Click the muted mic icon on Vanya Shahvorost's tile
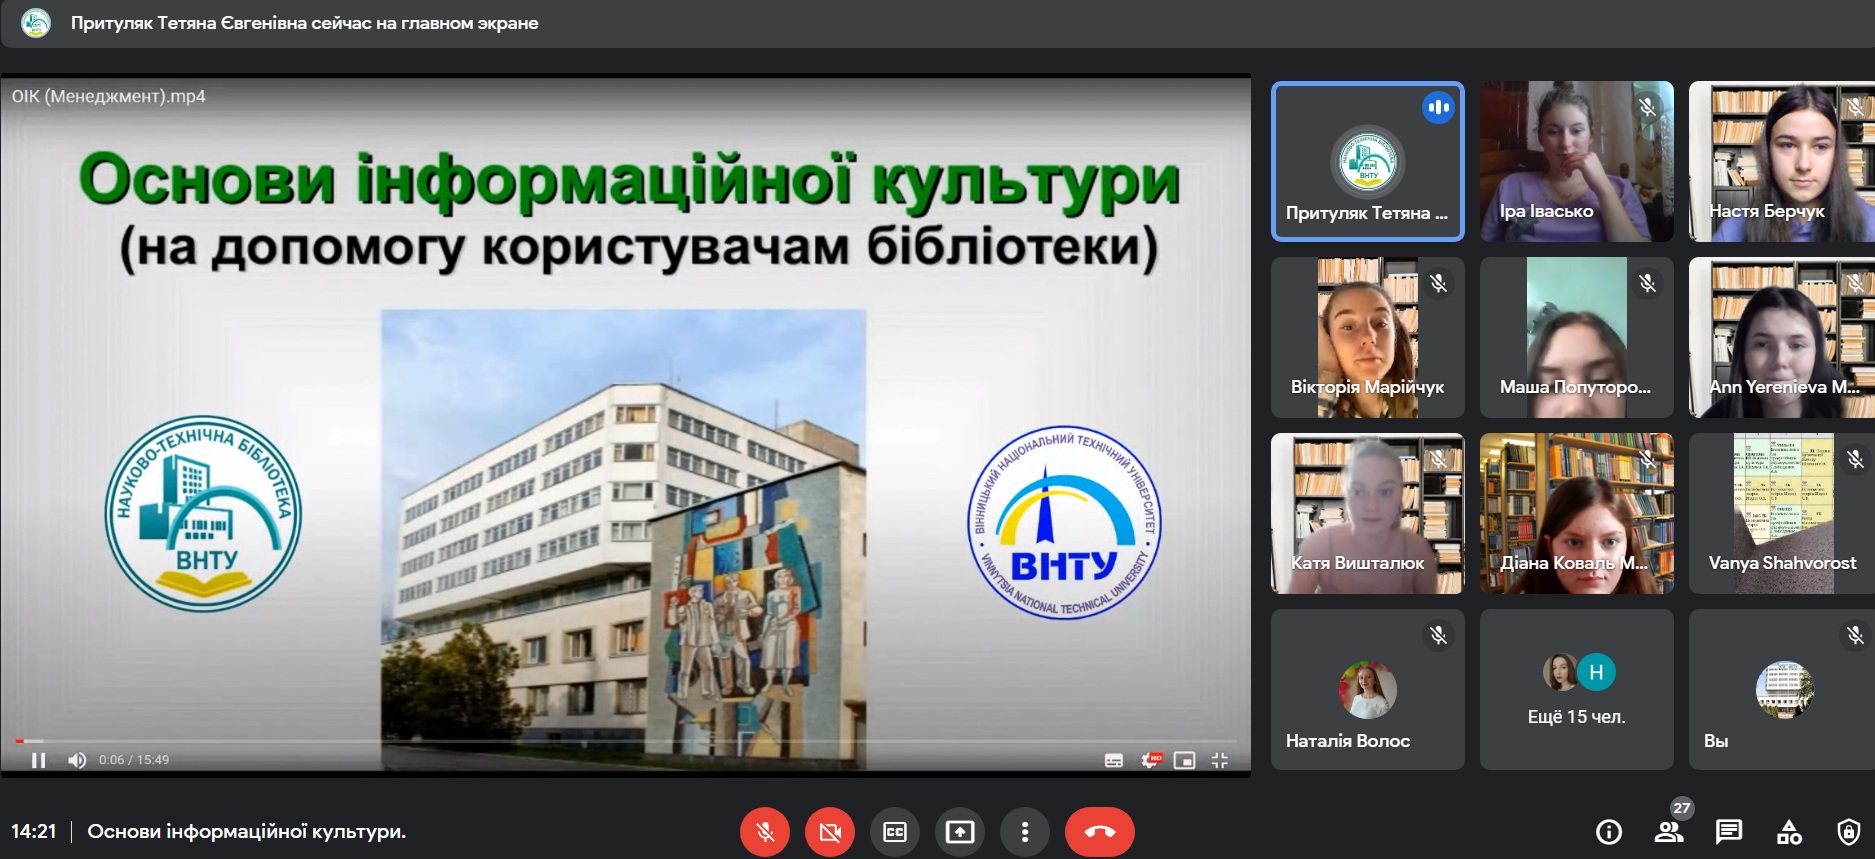This screenshot has width=1875, height=859. tap(1856, 459)
